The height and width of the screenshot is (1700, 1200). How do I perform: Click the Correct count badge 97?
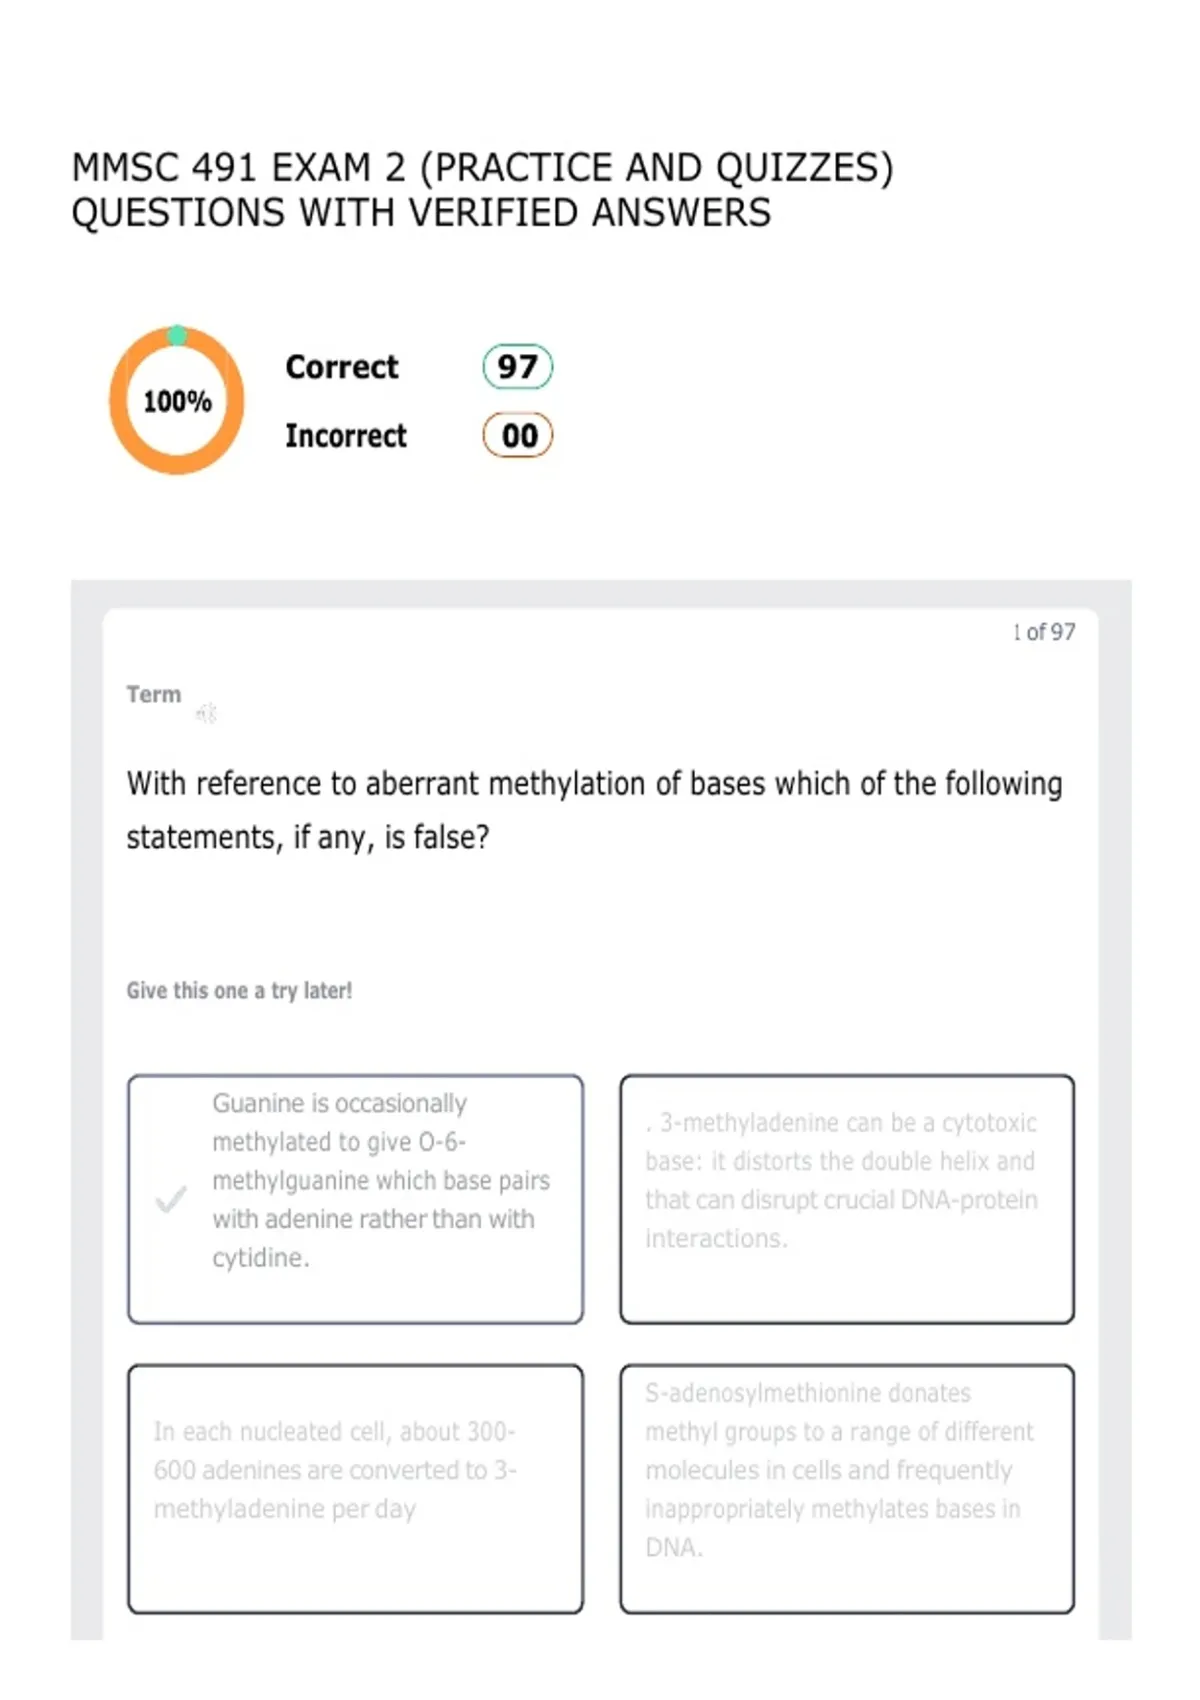517,366
